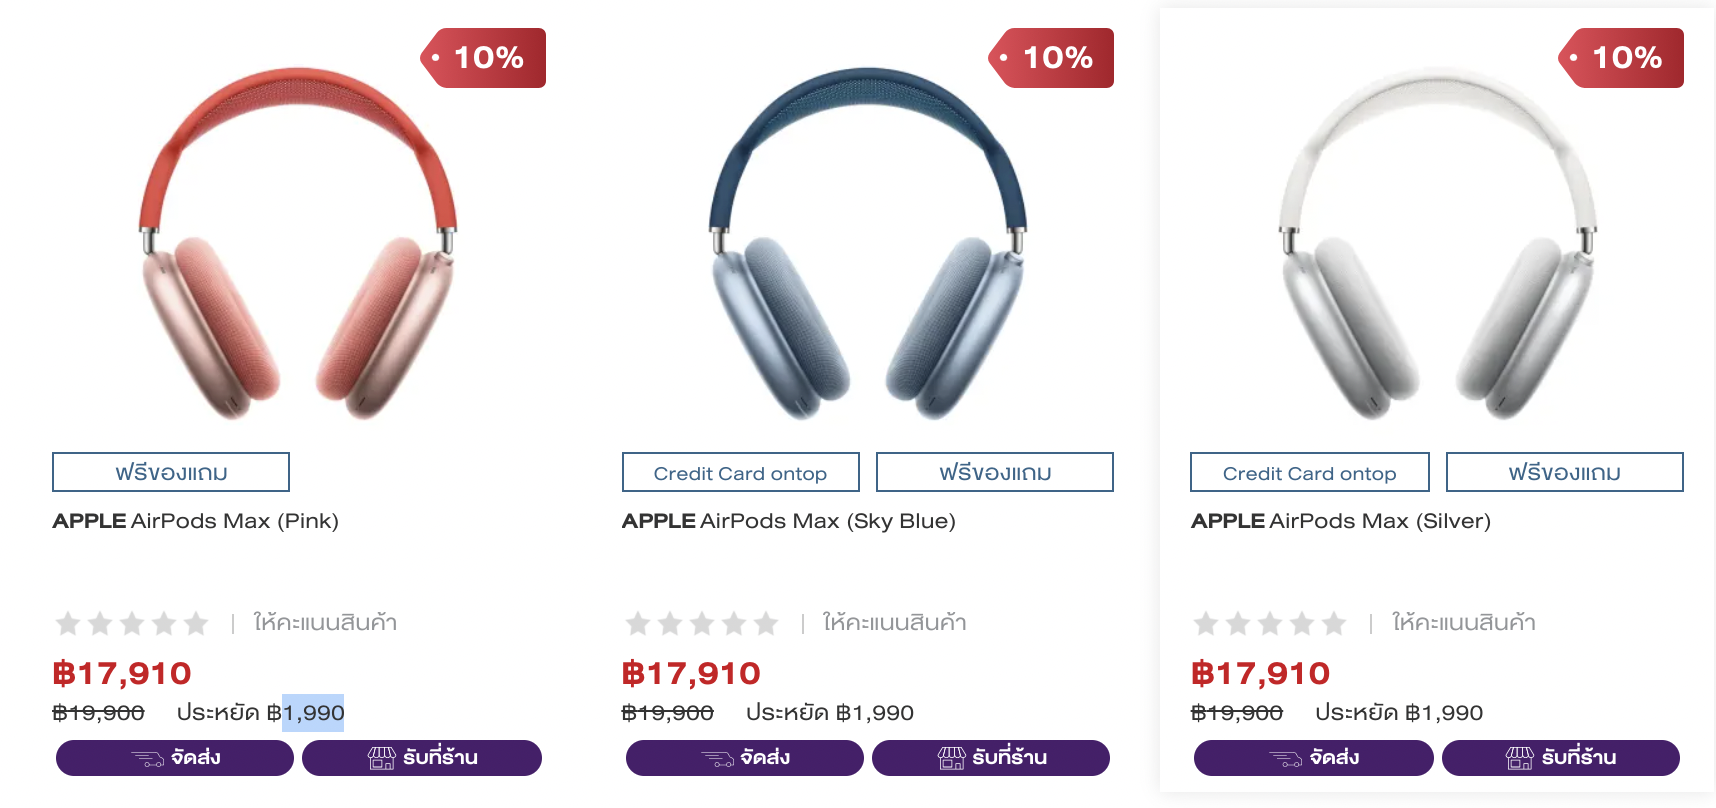Click the 10% discount tag on Silver AirPods
The width and height of the screenshot is (1716, 808).
(x=1623, y=58)
